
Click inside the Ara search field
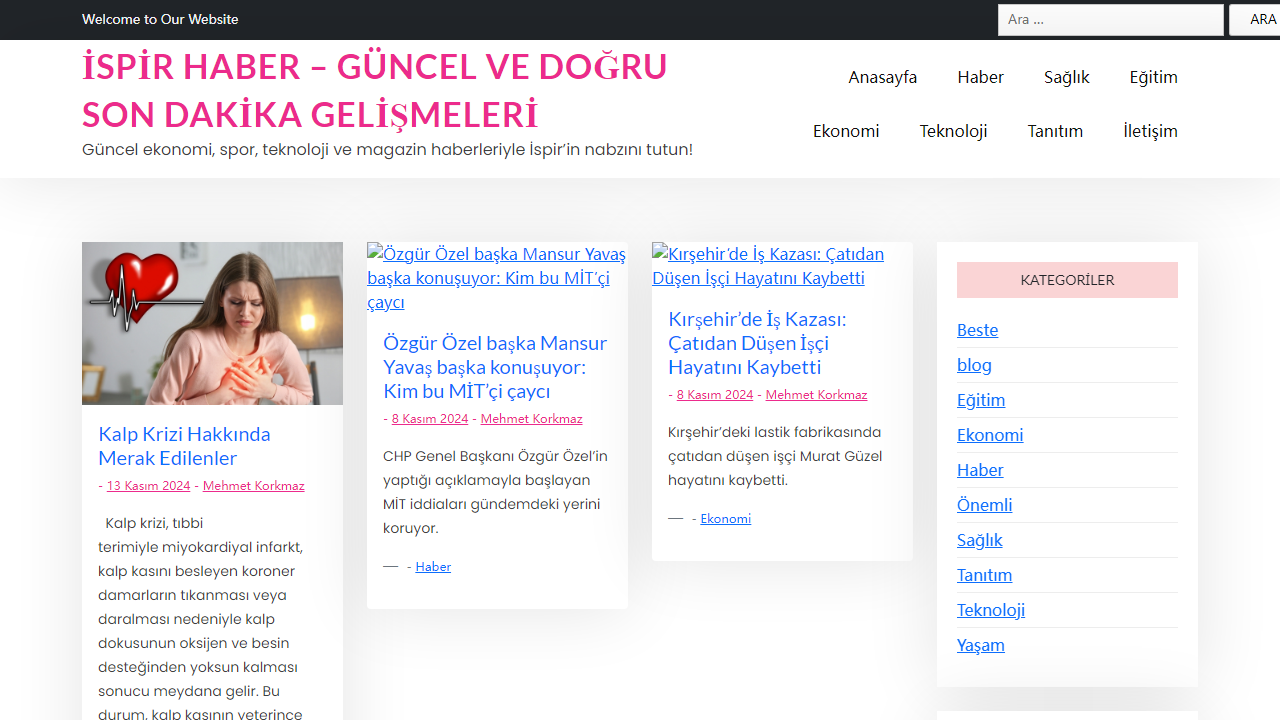(1110, 19)
